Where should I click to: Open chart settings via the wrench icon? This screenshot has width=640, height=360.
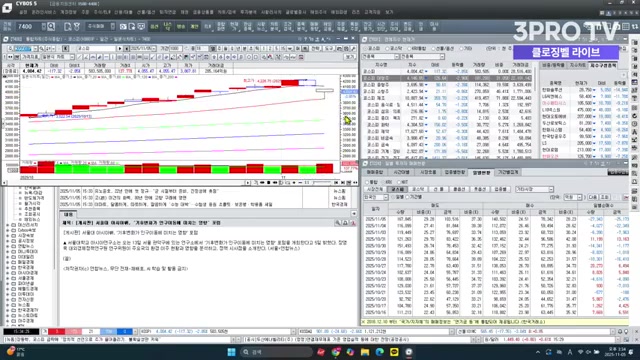click(x=353, y=49)
